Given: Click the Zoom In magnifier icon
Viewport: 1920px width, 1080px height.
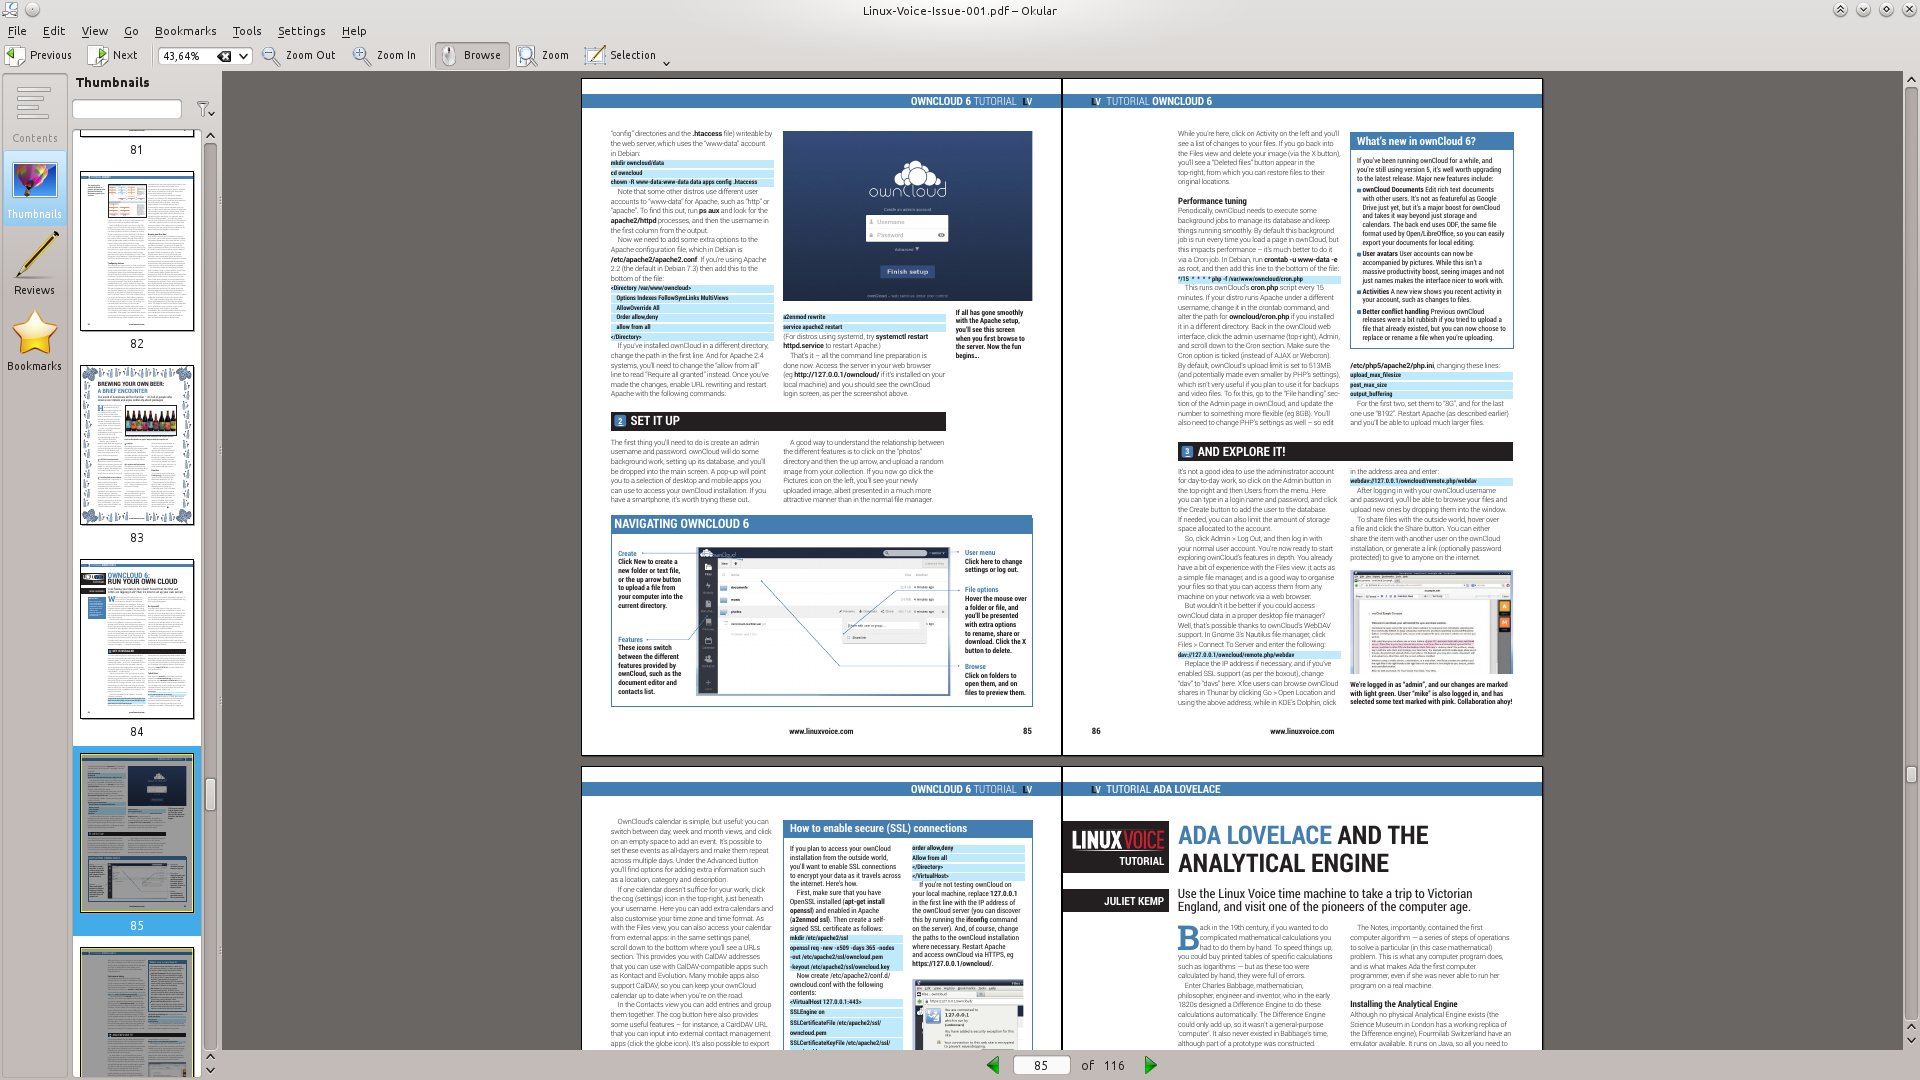Looking at the screenshot, I should point(362,56).
